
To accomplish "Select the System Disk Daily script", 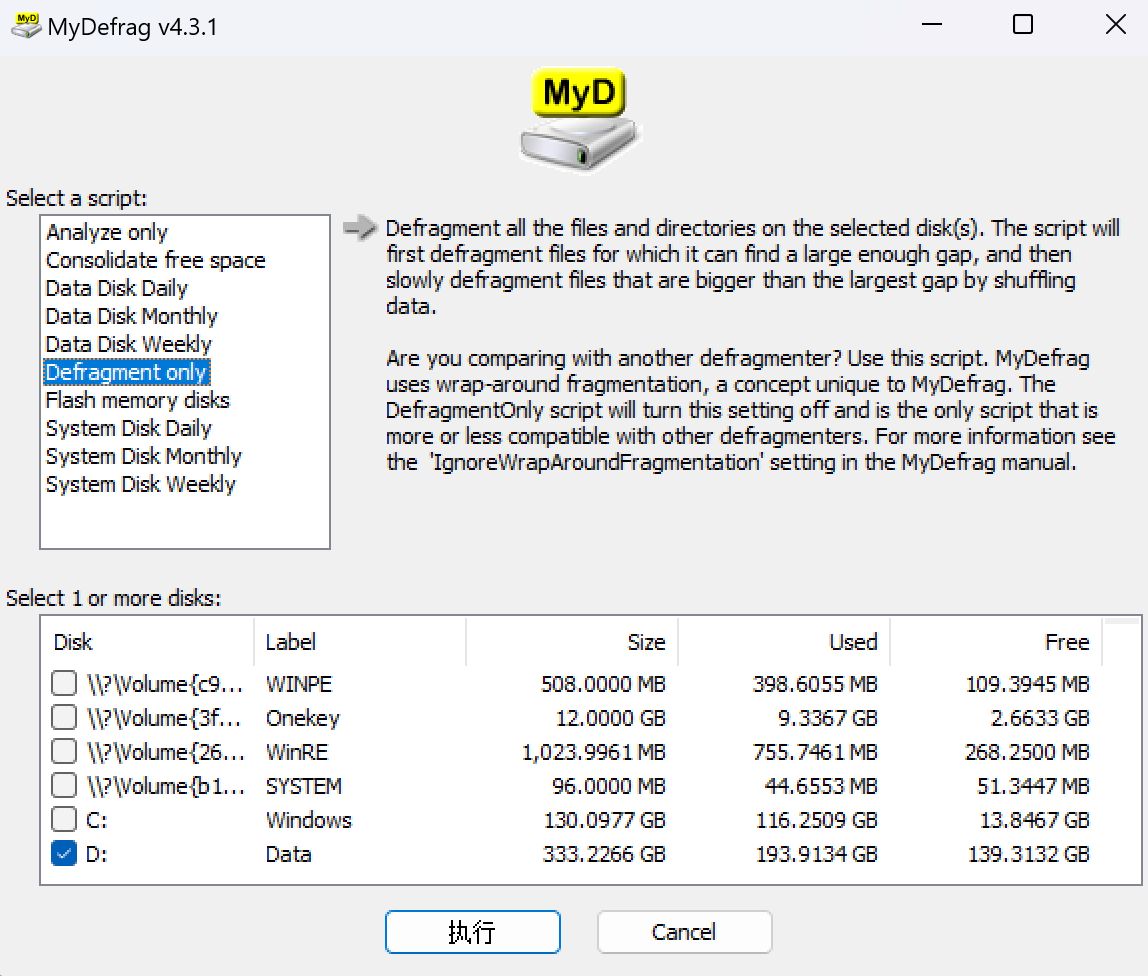I will (x=129, y=428).
